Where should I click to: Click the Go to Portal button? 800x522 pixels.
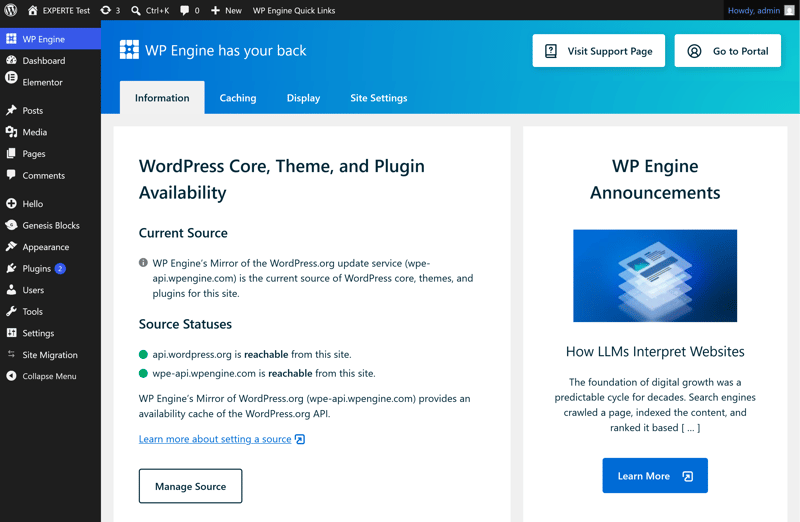(x=728, y=51)
